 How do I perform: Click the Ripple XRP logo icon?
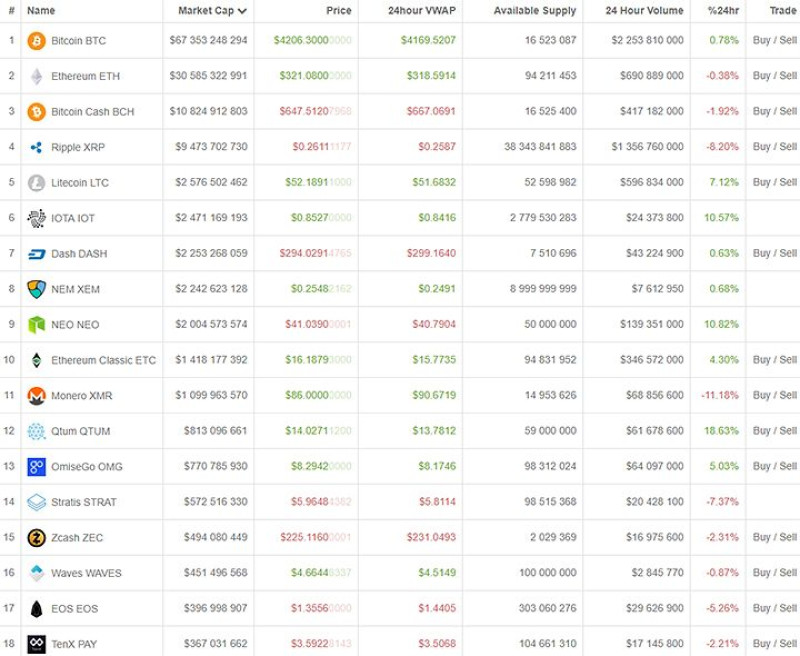36,147
